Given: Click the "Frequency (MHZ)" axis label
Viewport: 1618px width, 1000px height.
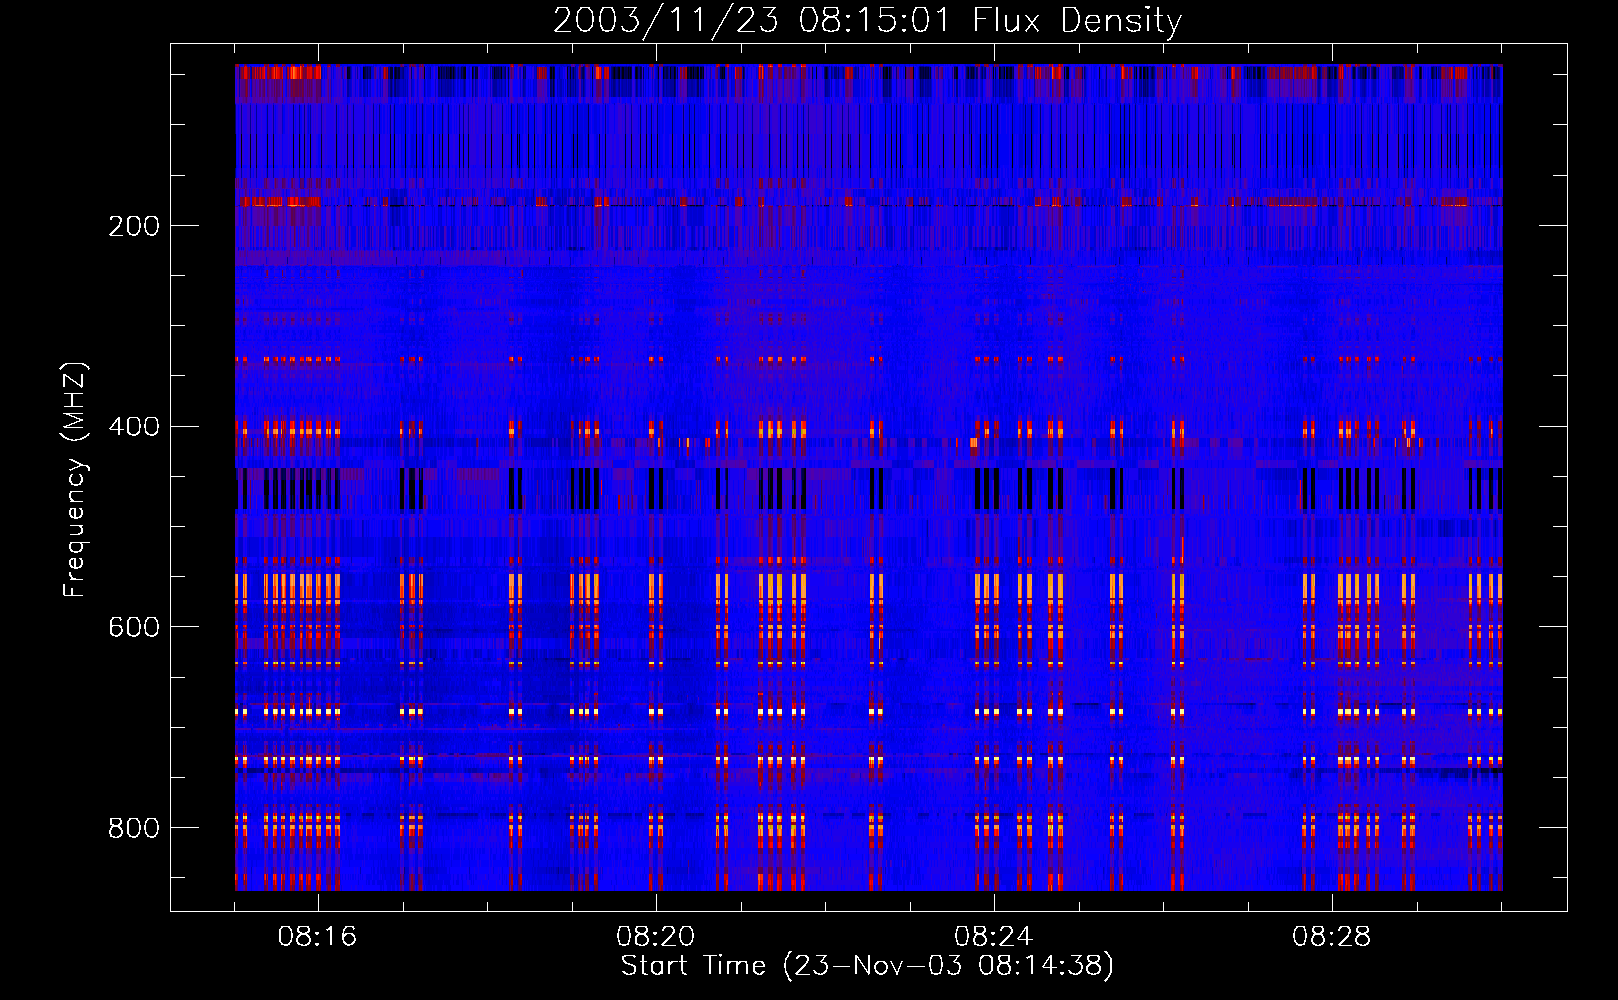Looking at the screenshot, I should click(75, 480).
